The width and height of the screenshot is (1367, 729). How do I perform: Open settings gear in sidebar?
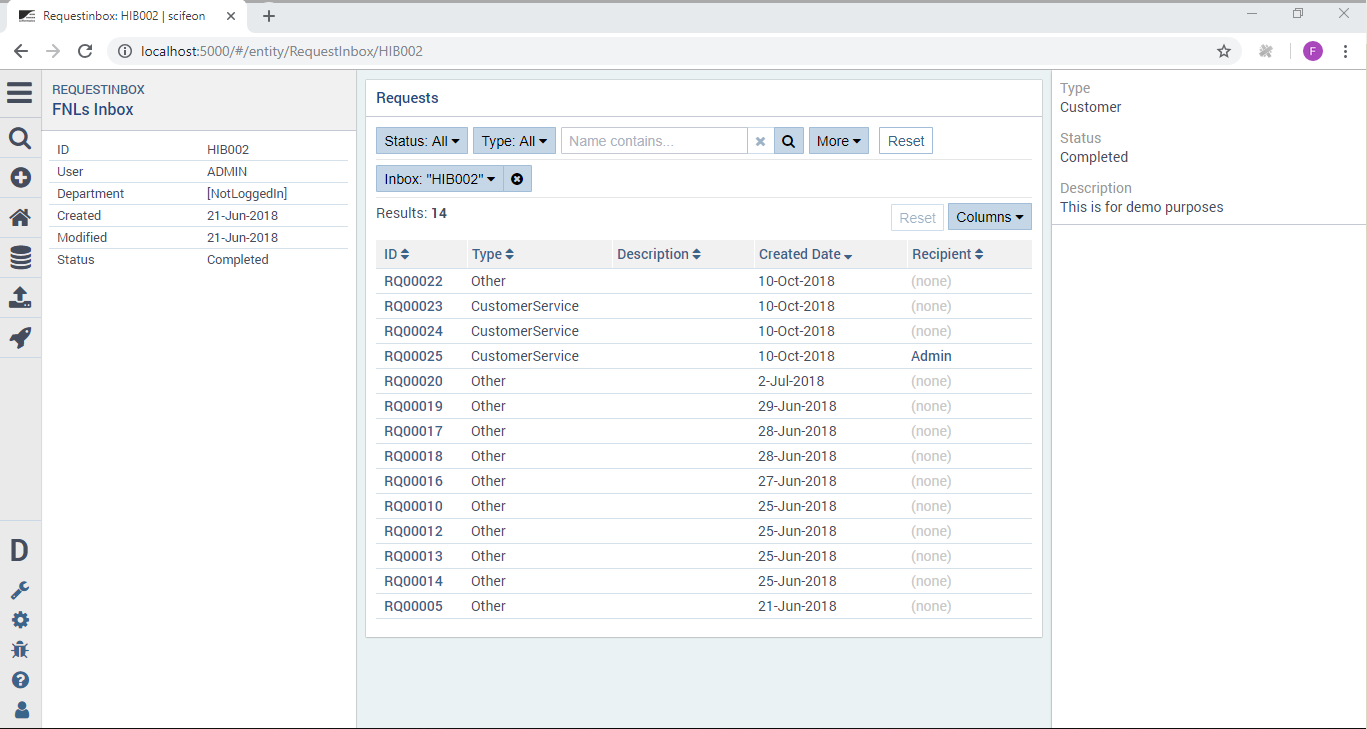[x=20, y=620]
